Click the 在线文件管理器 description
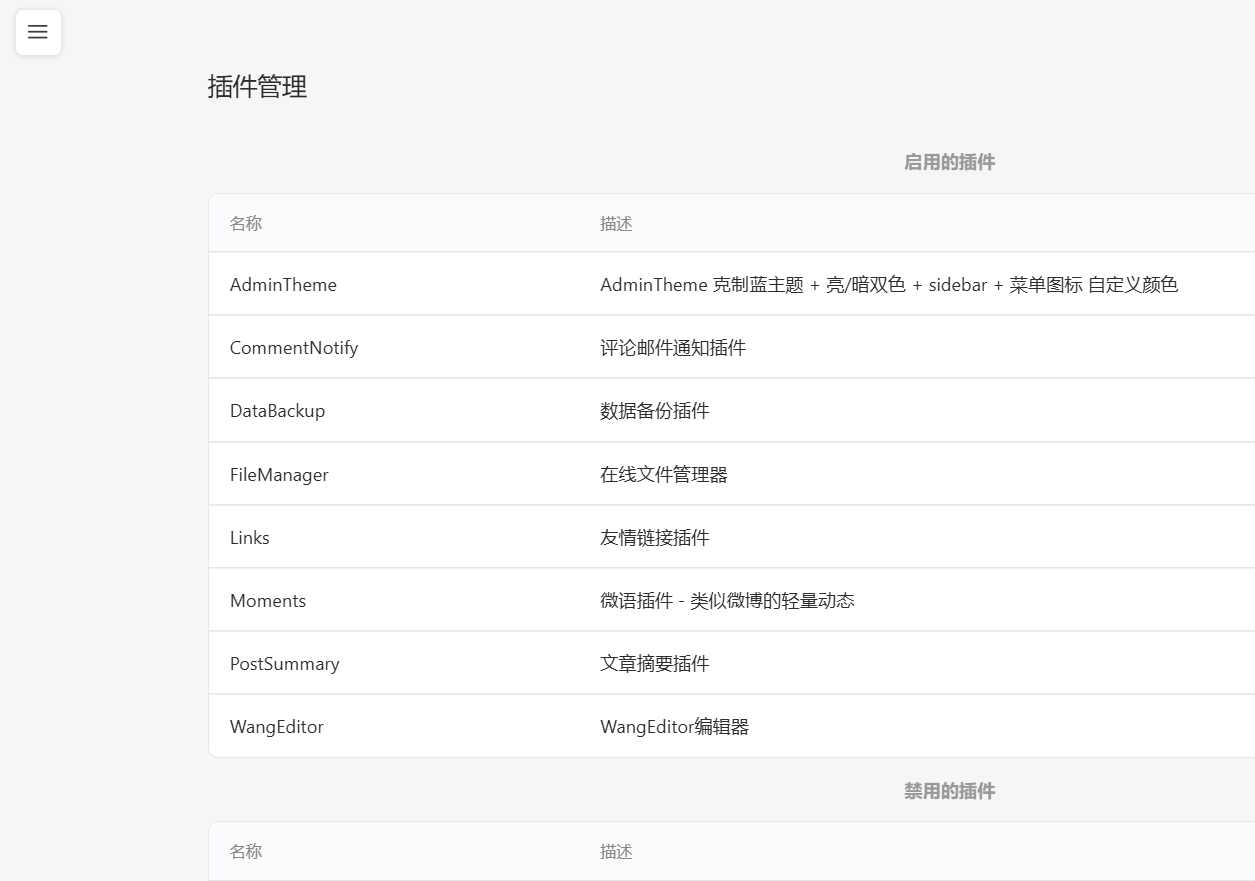 [x=664, y=475]
